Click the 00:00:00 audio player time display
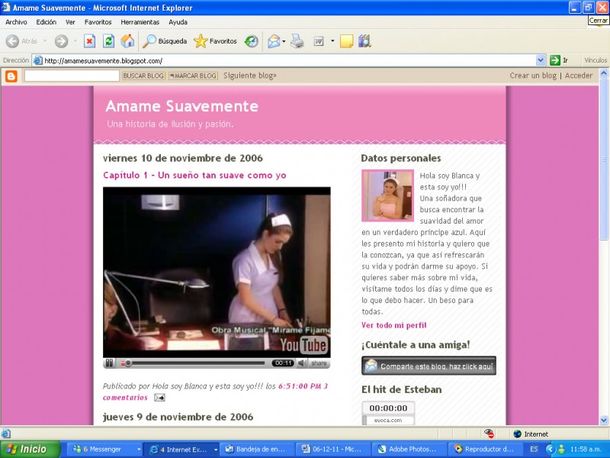 tap(388, 408)
